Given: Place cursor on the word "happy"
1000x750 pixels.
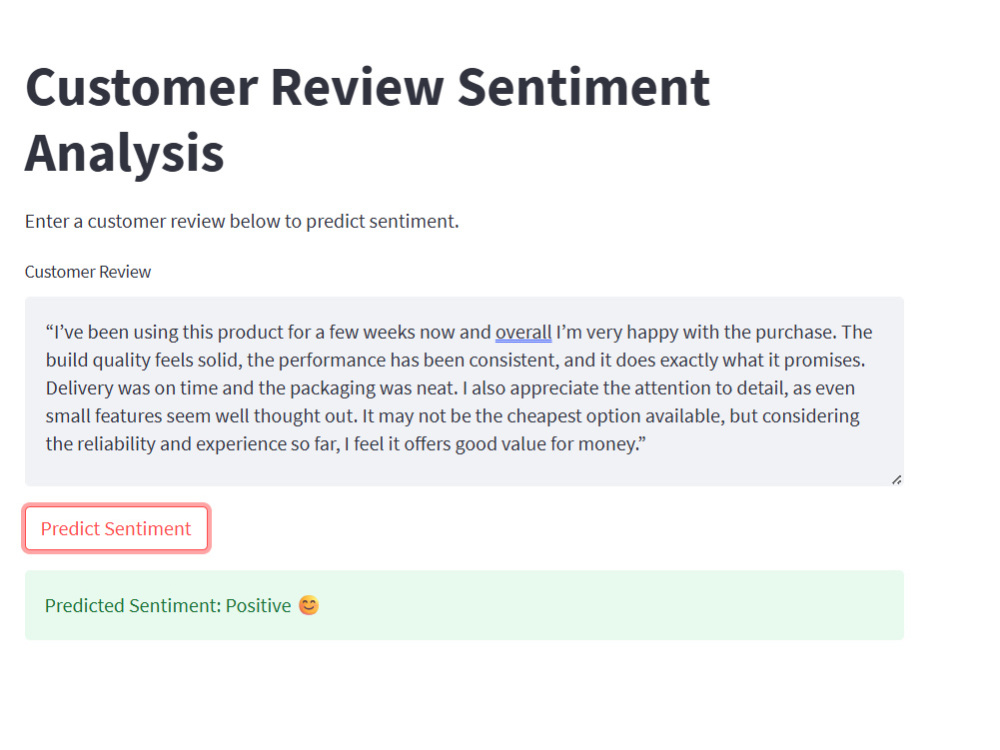Looking at the screenshot, I should point(652,332).
